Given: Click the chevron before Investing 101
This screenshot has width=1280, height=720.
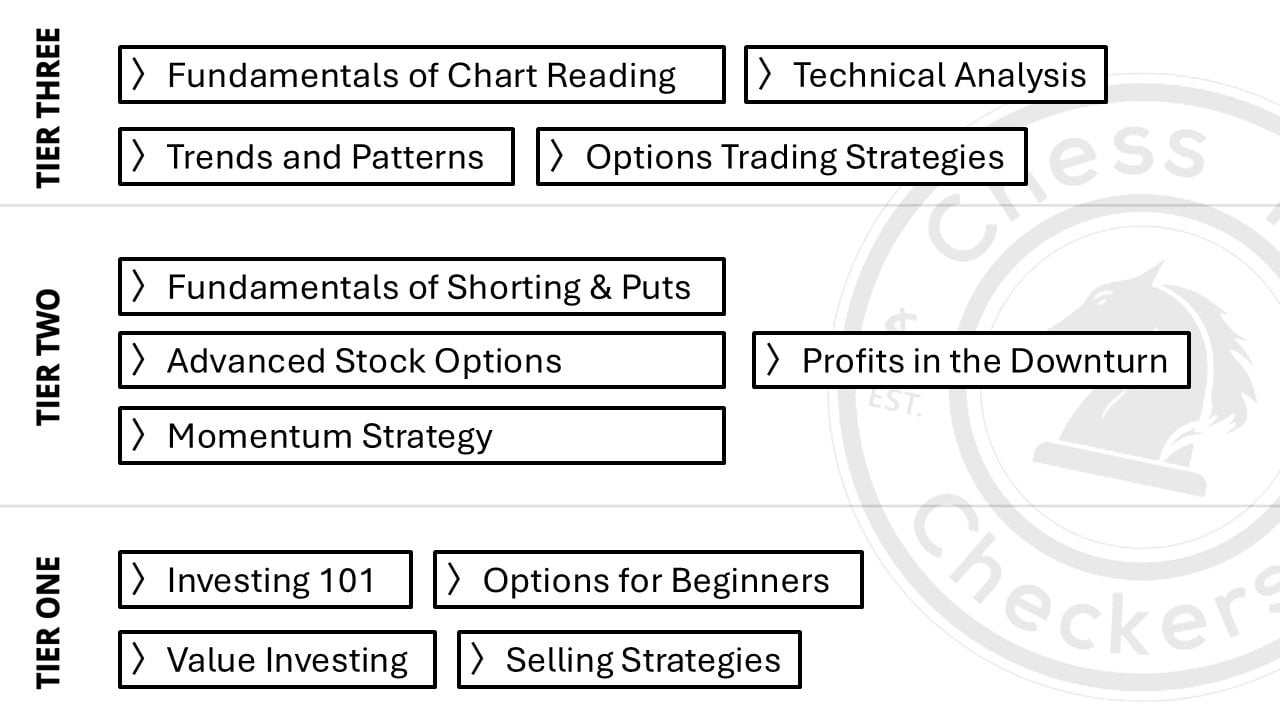Looking at the screenshot, I should click(139, 580).
